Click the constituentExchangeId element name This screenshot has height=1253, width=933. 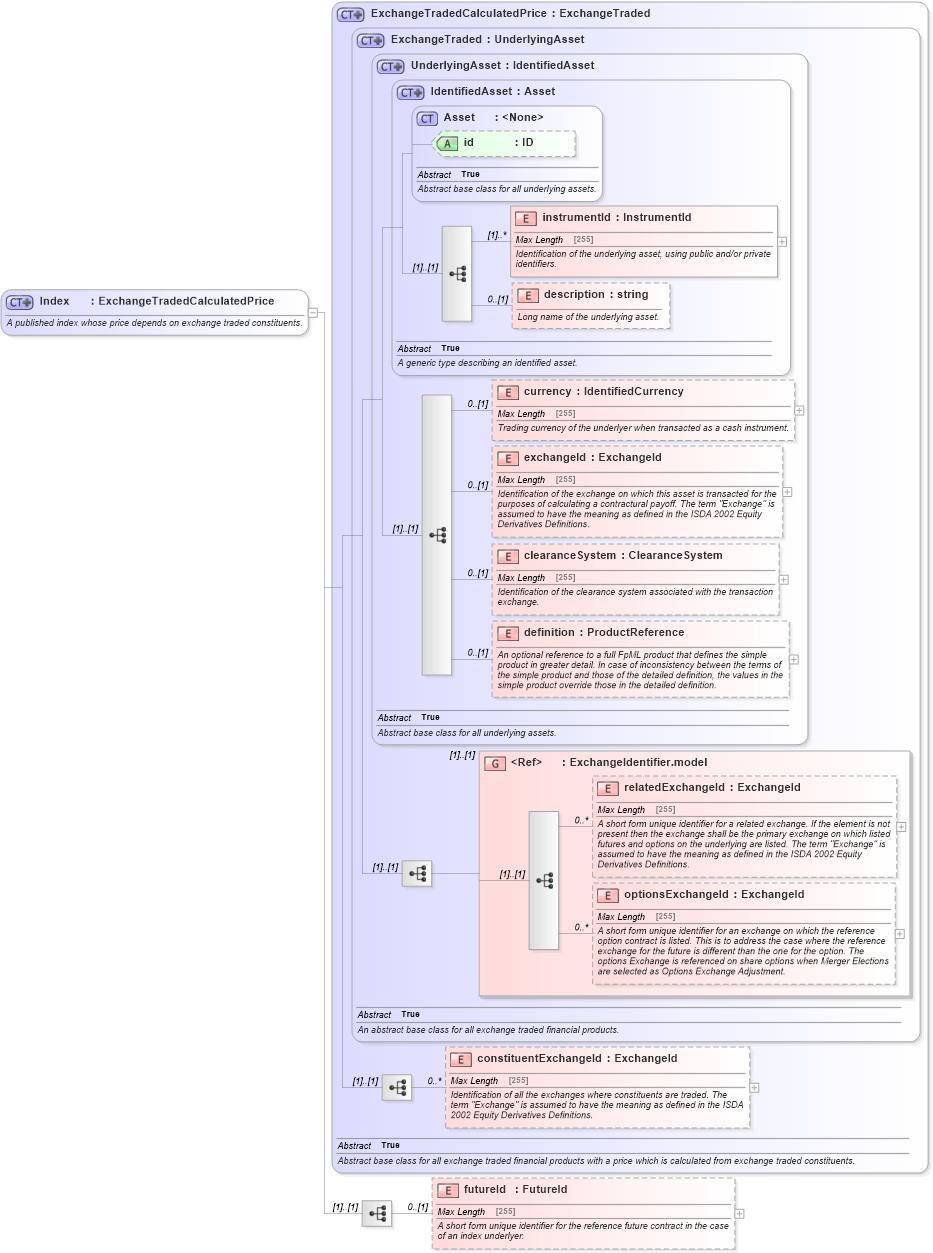[539, 1058]
